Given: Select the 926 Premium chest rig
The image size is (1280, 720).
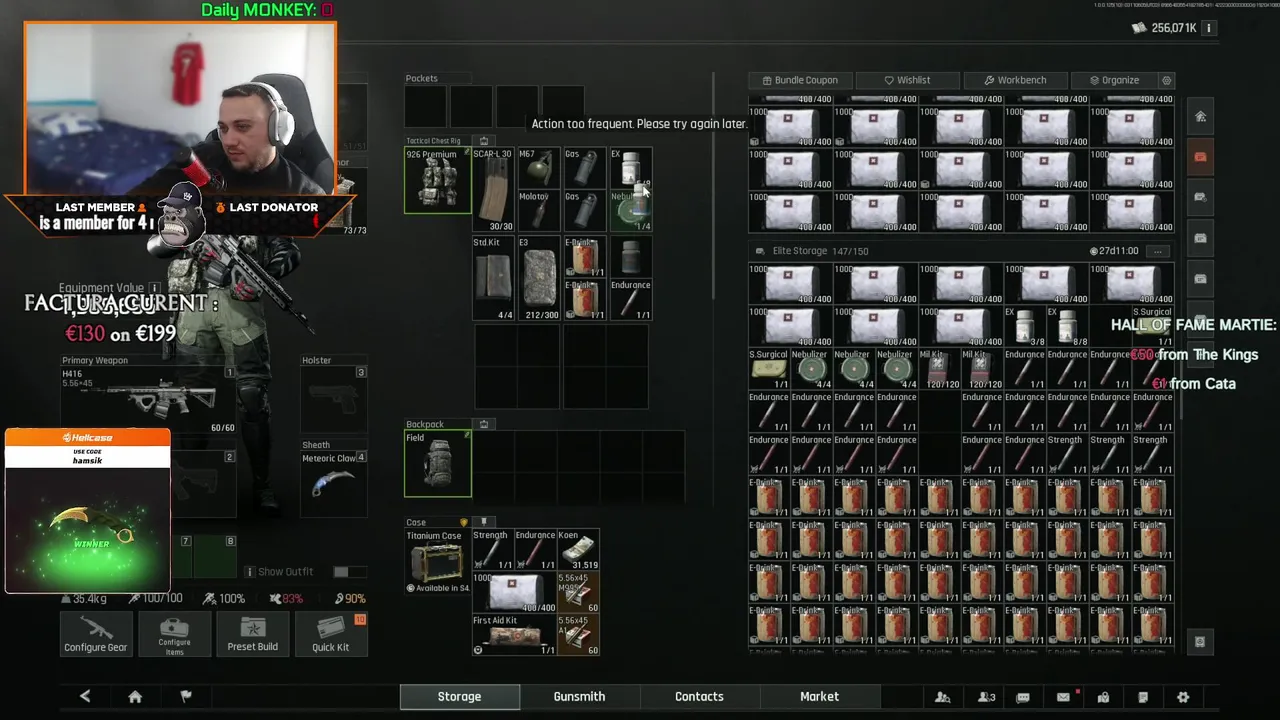Looking at the screenshot, I should 438,181.
